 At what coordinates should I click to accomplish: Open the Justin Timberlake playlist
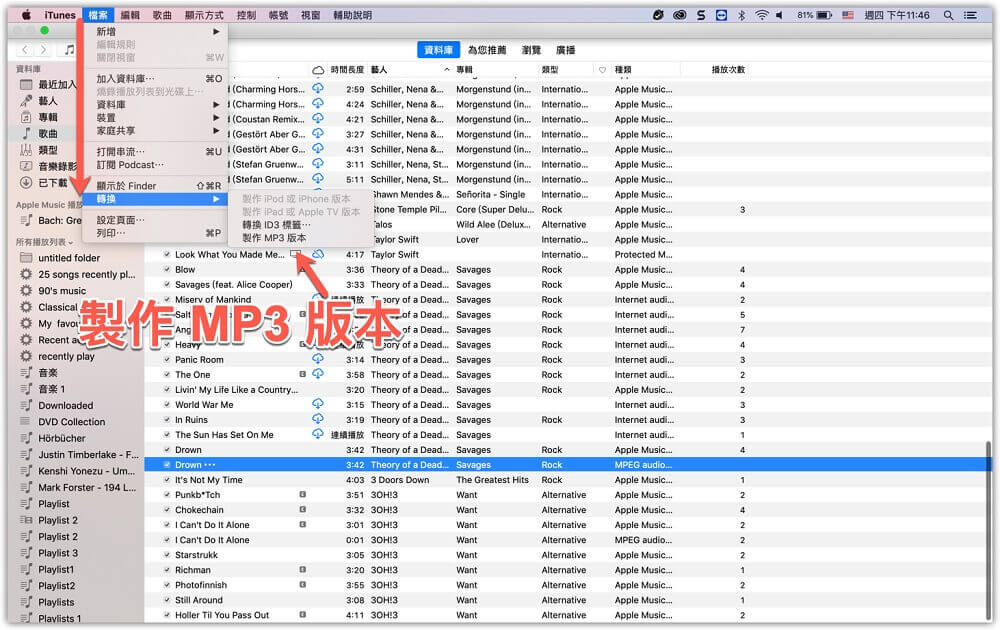point(88,455)
